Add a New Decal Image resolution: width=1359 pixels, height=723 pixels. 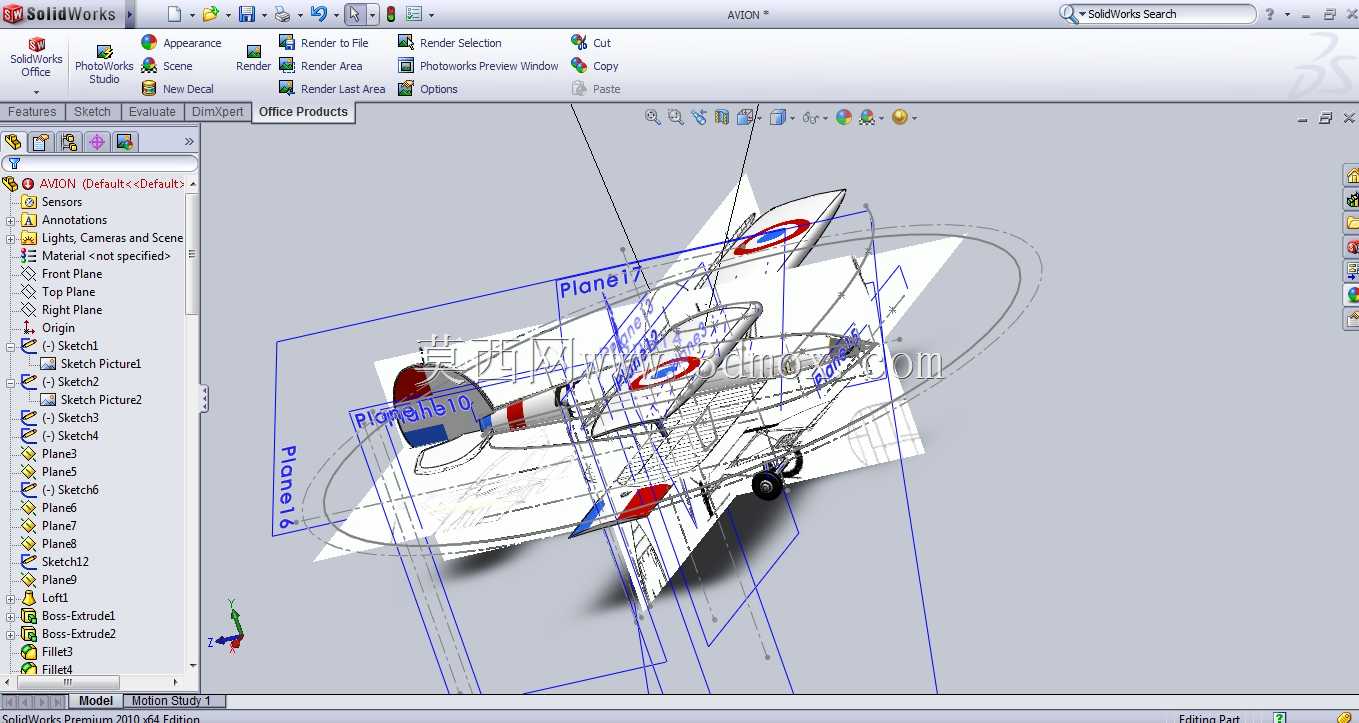[177, 89]
